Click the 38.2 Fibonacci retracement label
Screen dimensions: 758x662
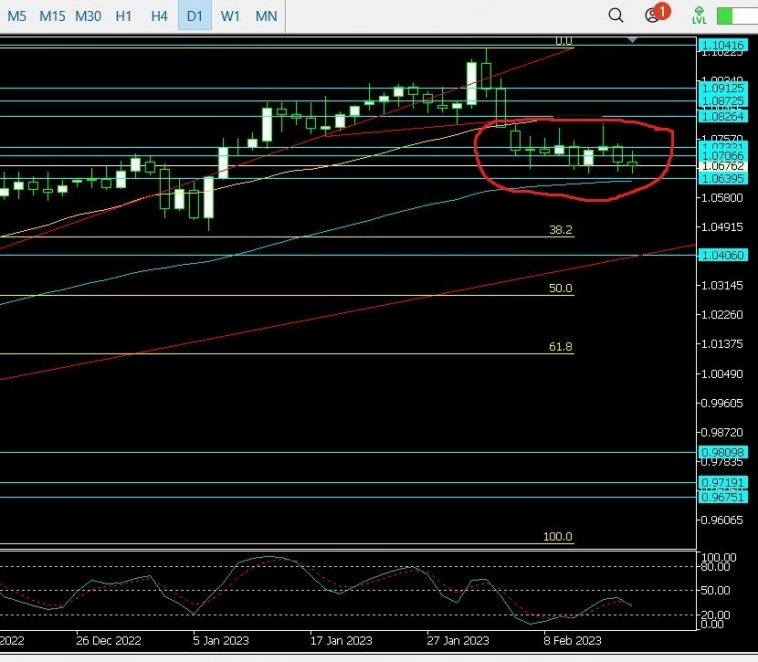click(x=560, y=230)
